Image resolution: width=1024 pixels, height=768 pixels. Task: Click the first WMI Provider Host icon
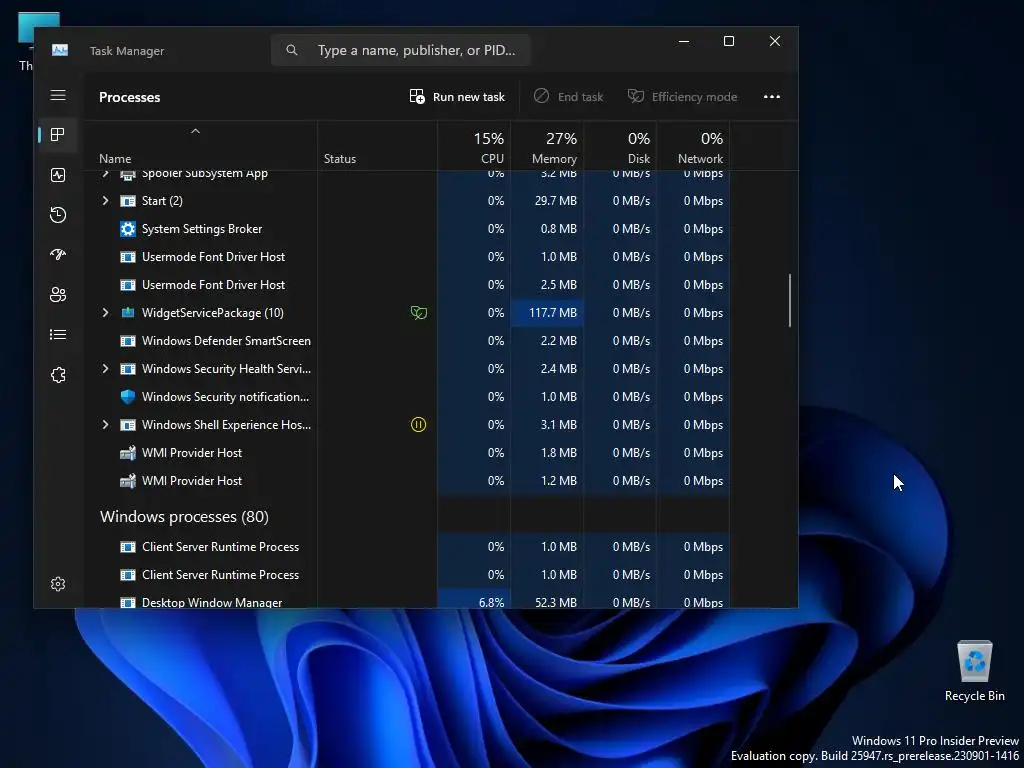pyautogui.click(x=128, y=453)
